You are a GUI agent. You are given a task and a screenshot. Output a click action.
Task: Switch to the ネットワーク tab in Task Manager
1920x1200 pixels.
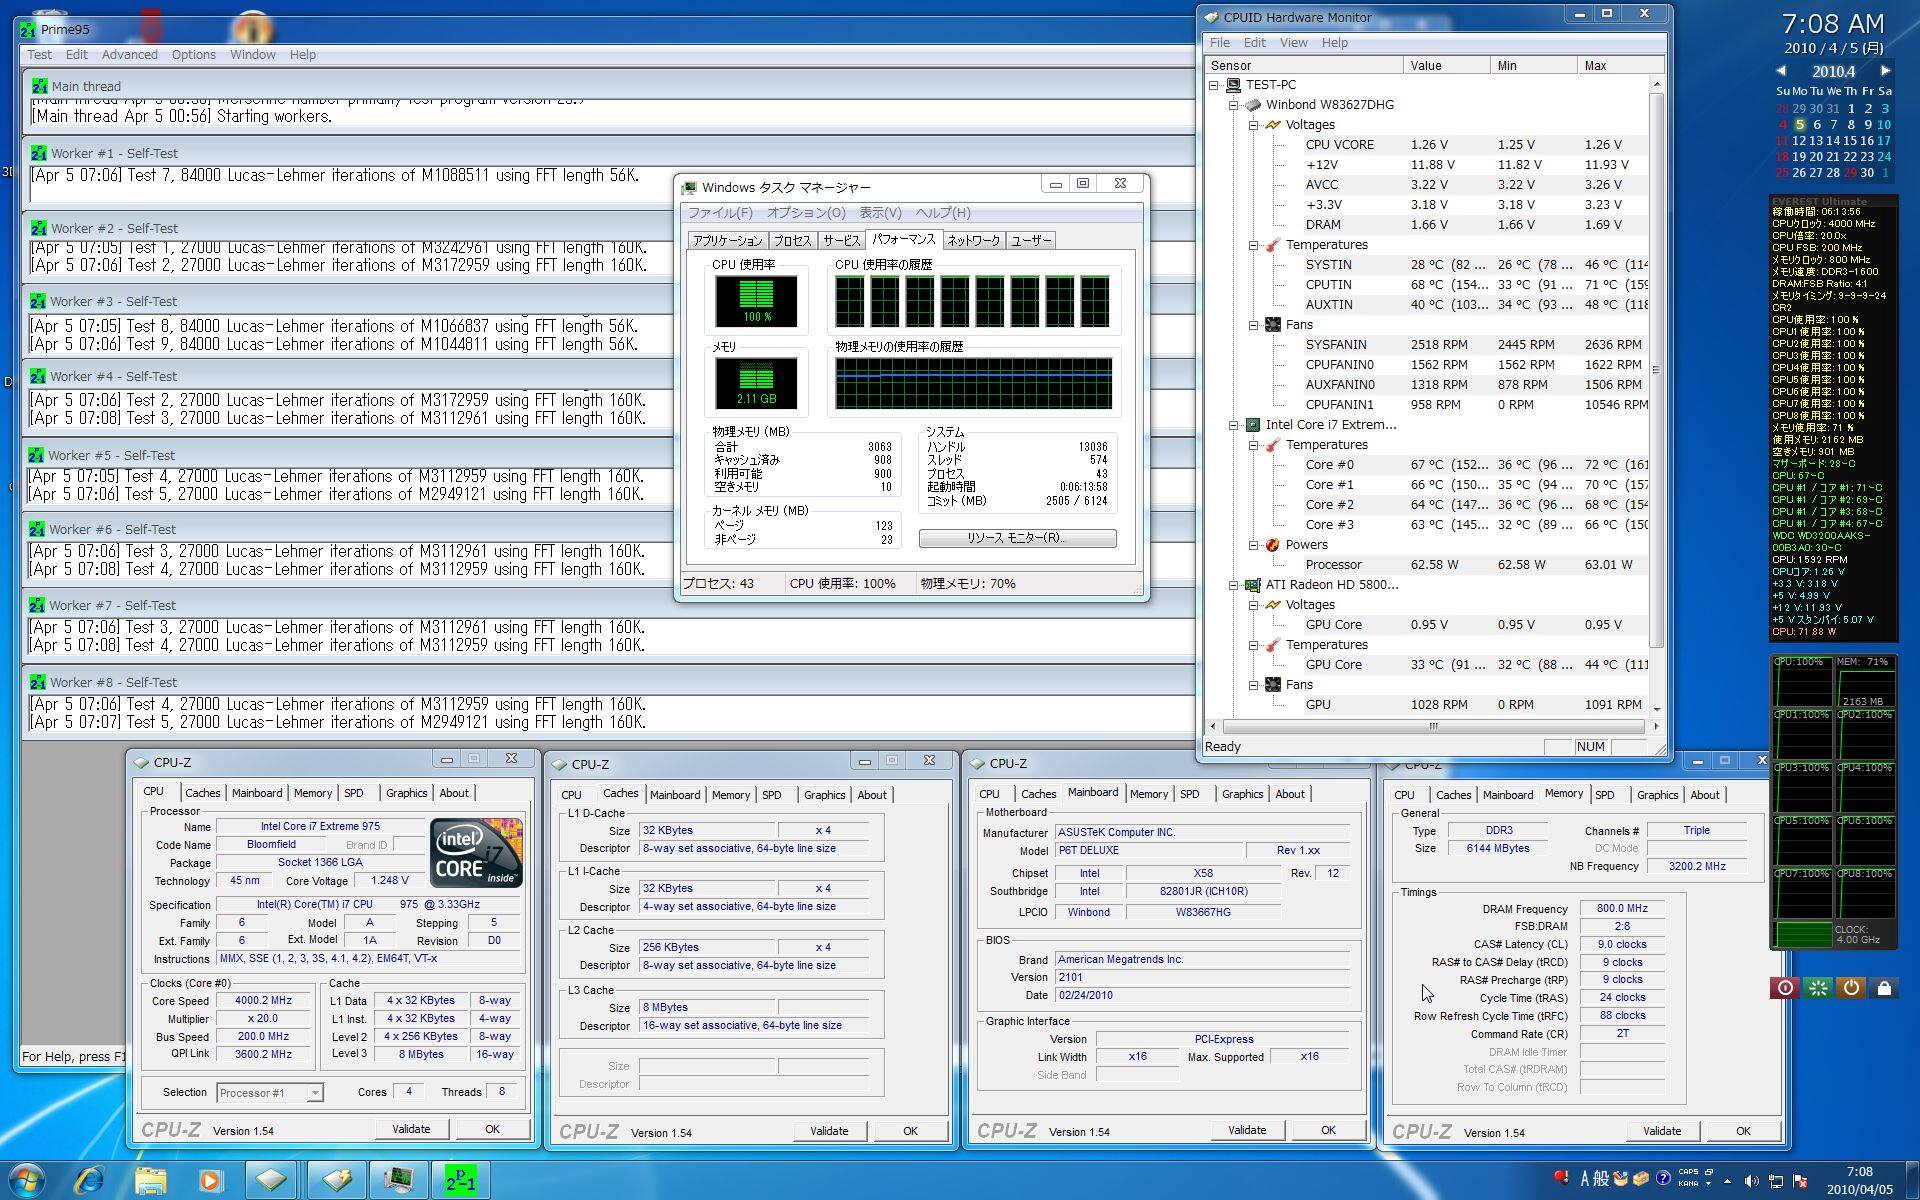(972, 241)
